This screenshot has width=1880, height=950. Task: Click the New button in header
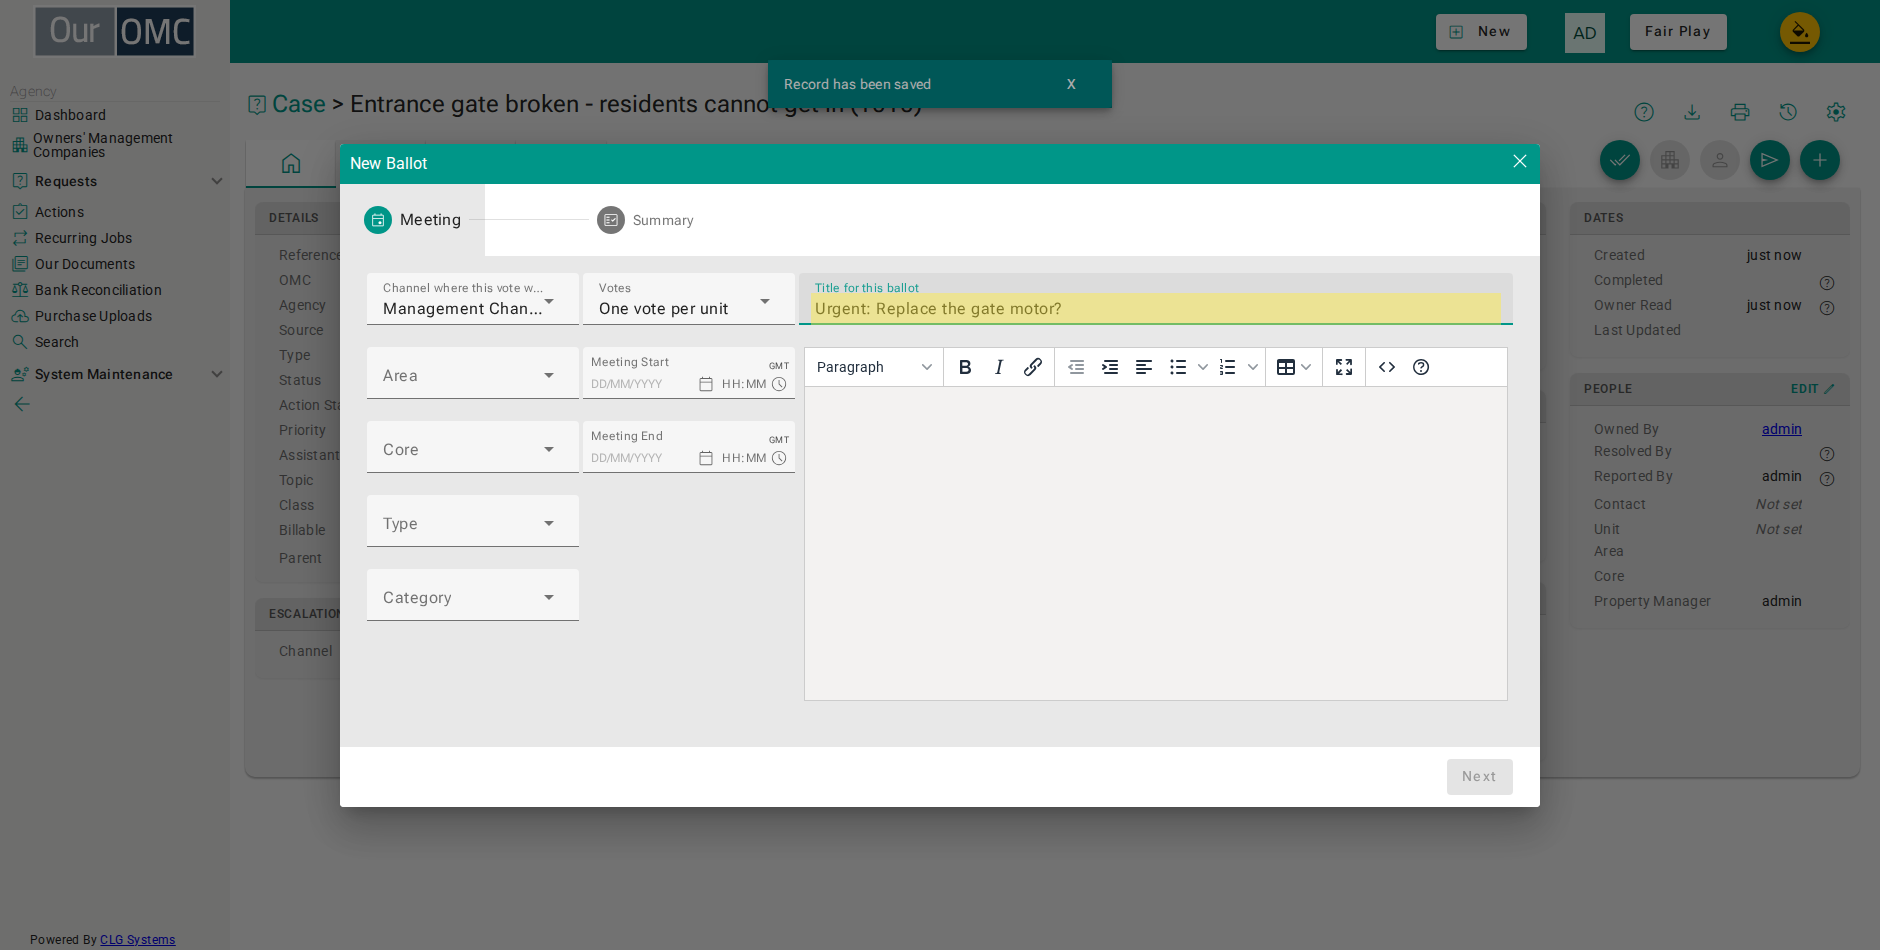click(x=1481, y=32)
